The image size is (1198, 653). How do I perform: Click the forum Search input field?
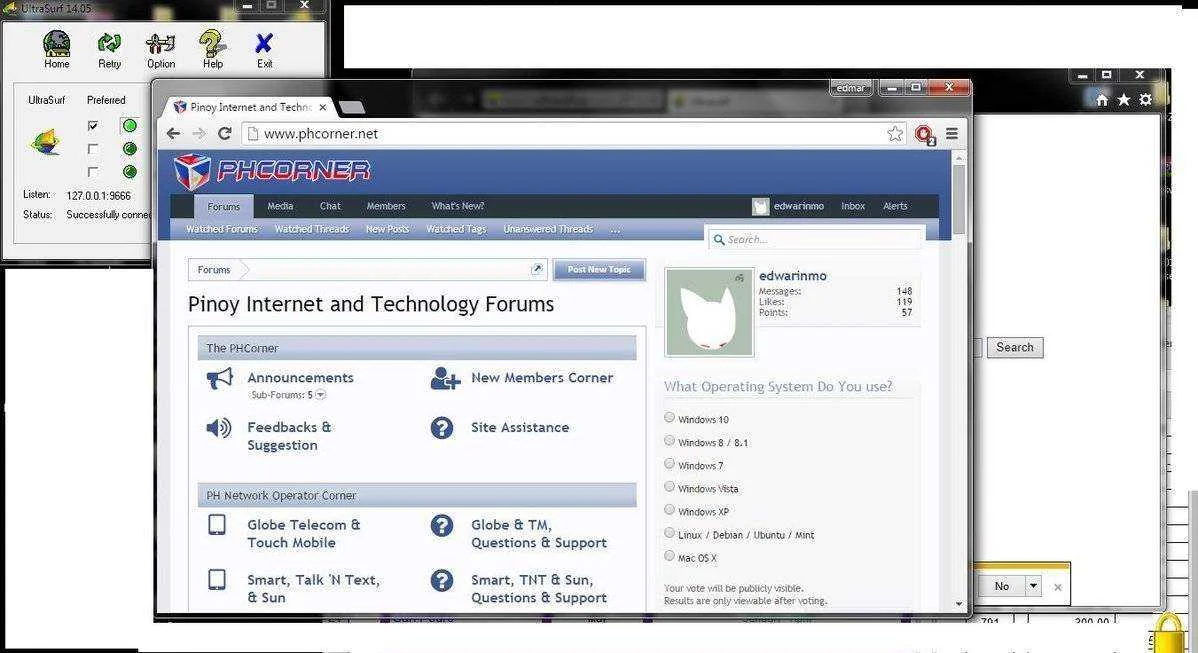tap(815, 239)
